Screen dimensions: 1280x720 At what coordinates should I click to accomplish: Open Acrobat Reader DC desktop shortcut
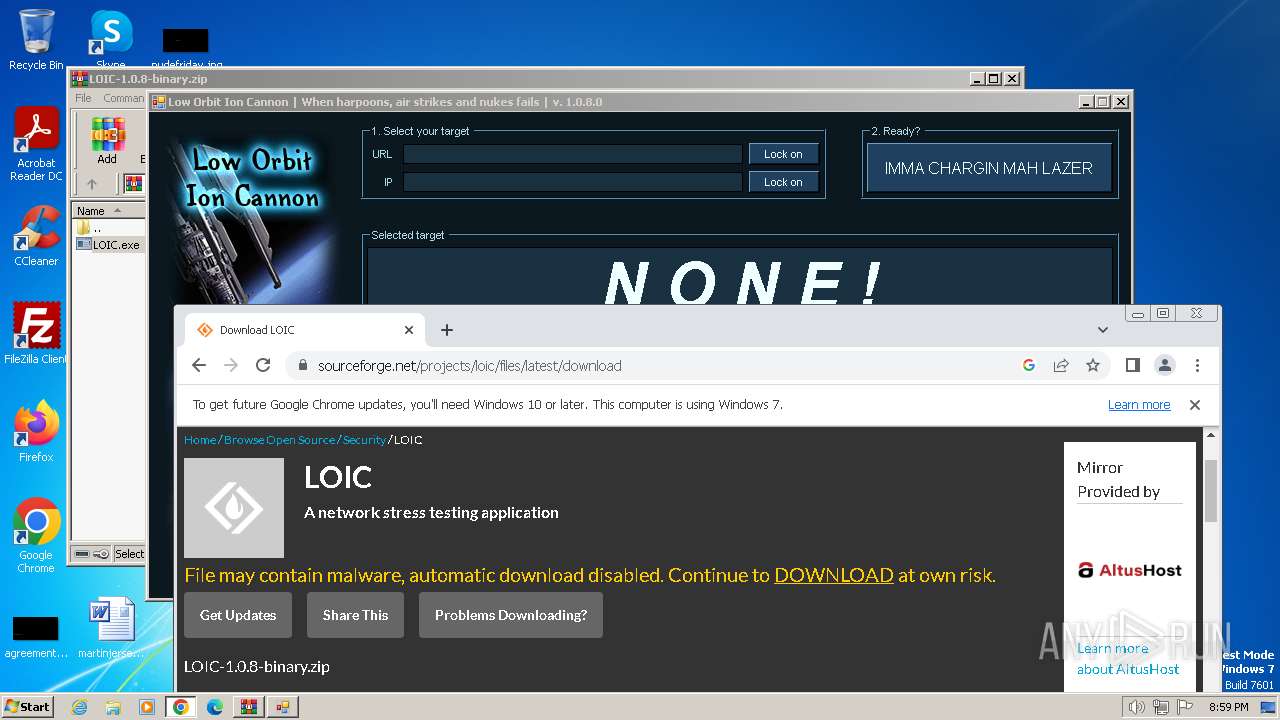coord(36,145)
